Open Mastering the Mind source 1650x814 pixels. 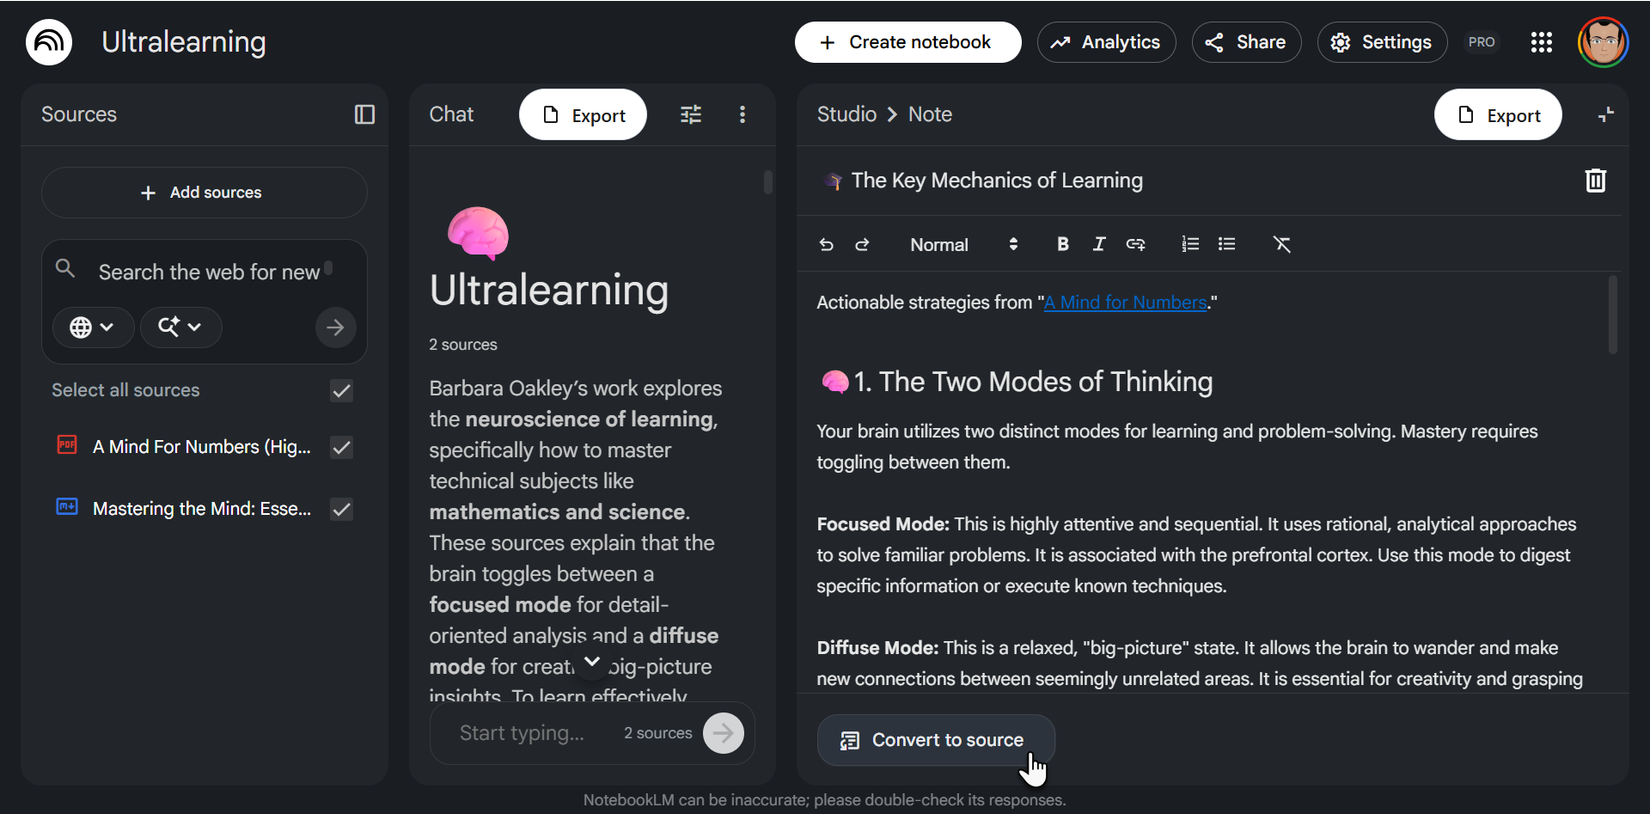coord(202,509)
